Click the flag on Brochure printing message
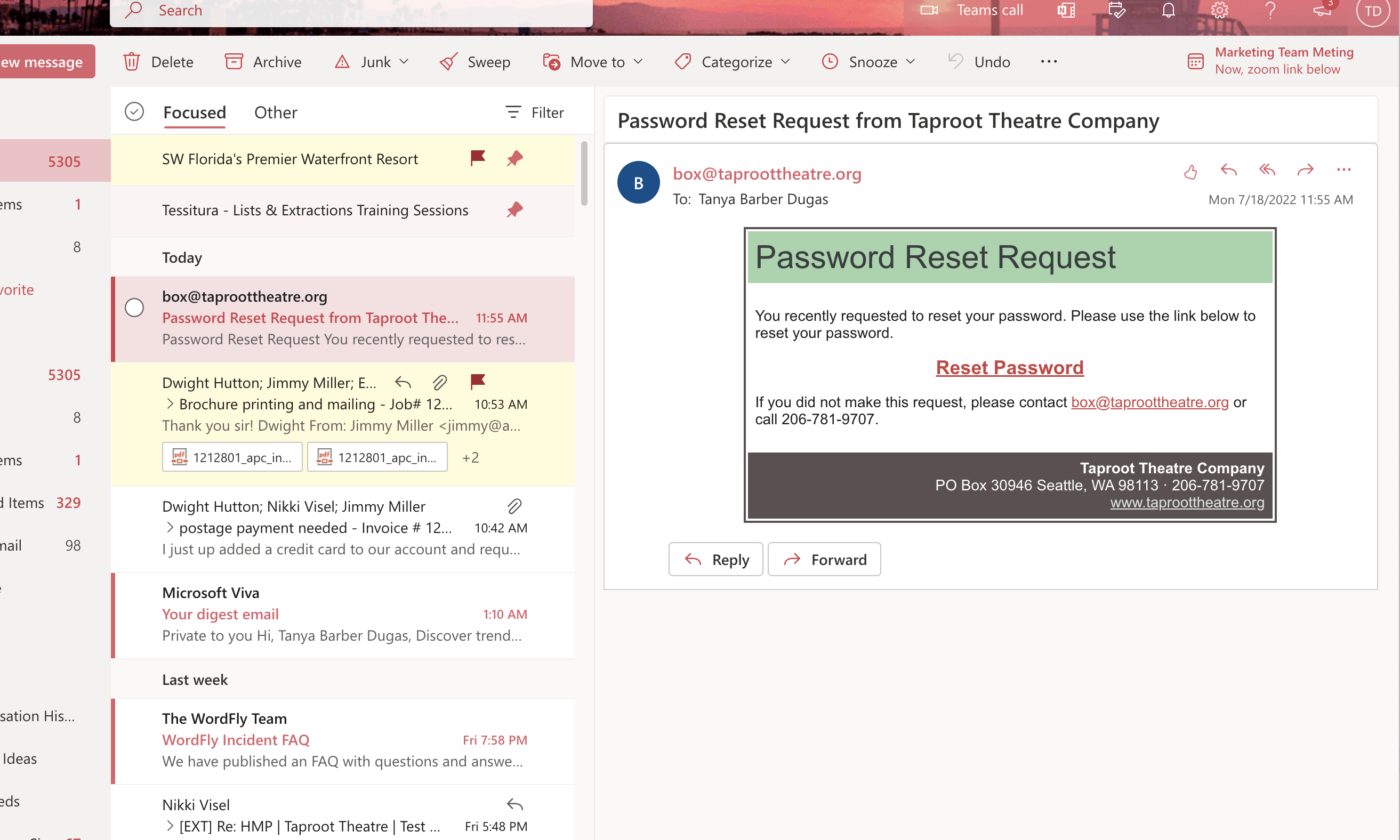 click(x=478, y=381)
